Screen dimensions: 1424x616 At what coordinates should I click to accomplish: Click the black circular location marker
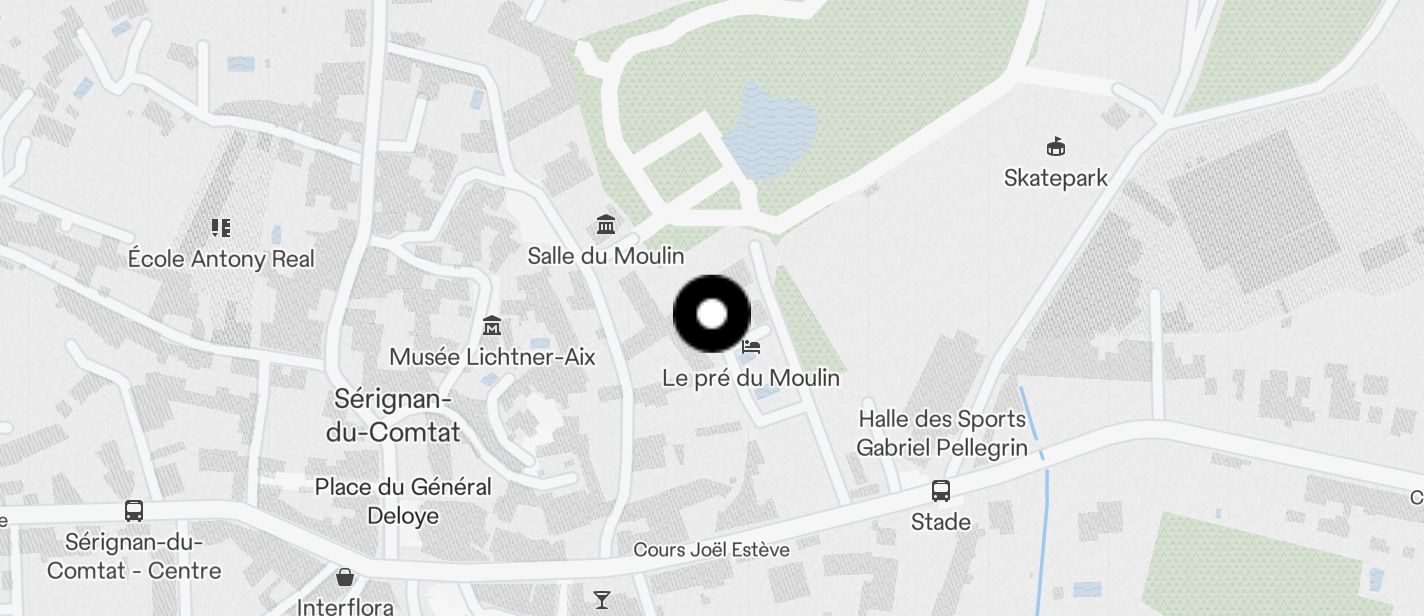point(711,314)
